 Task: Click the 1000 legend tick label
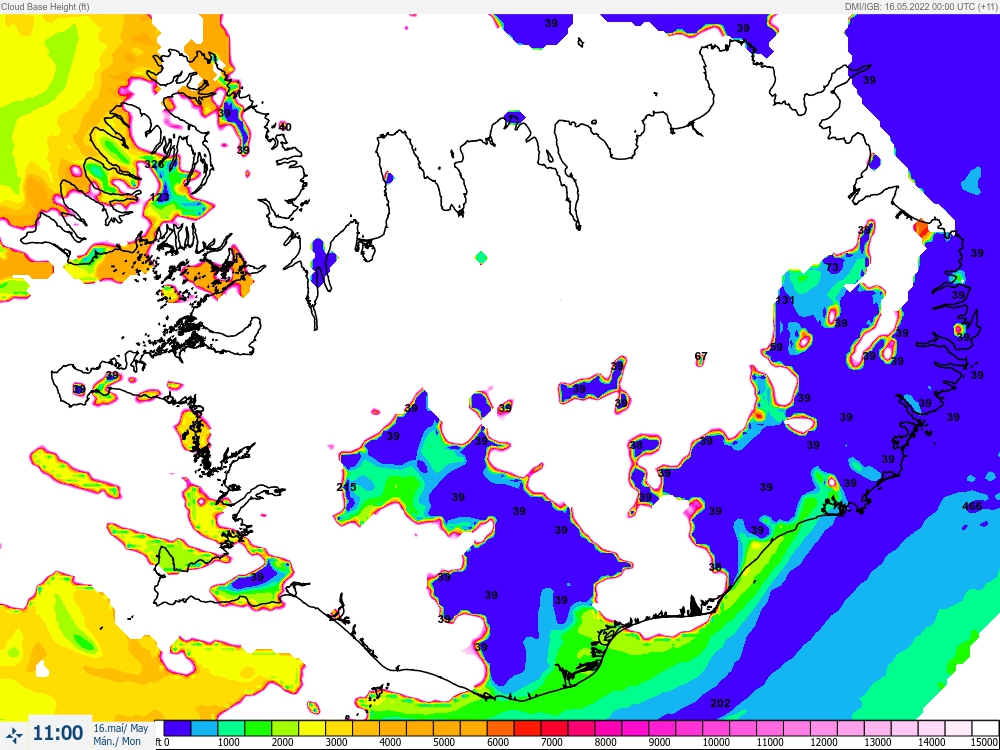(229, 742)
